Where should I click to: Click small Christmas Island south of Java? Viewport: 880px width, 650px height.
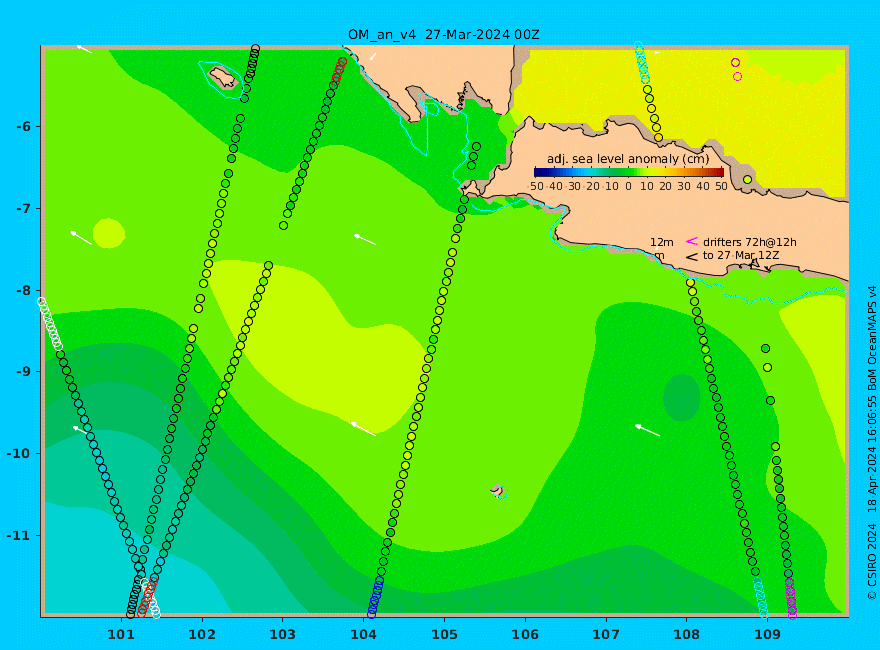497,491
